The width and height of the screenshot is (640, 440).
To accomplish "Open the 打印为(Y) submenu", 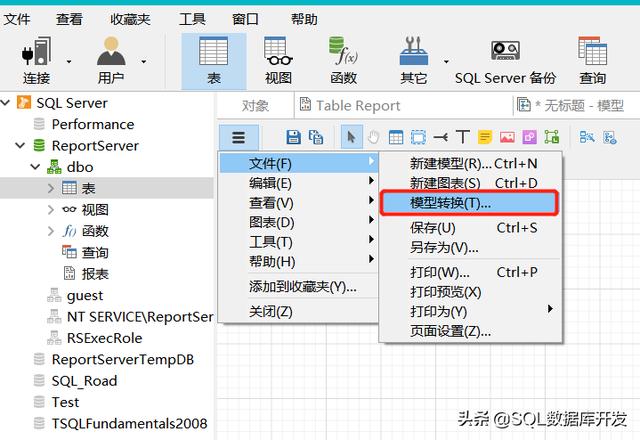I will click(x=471, y=311).
